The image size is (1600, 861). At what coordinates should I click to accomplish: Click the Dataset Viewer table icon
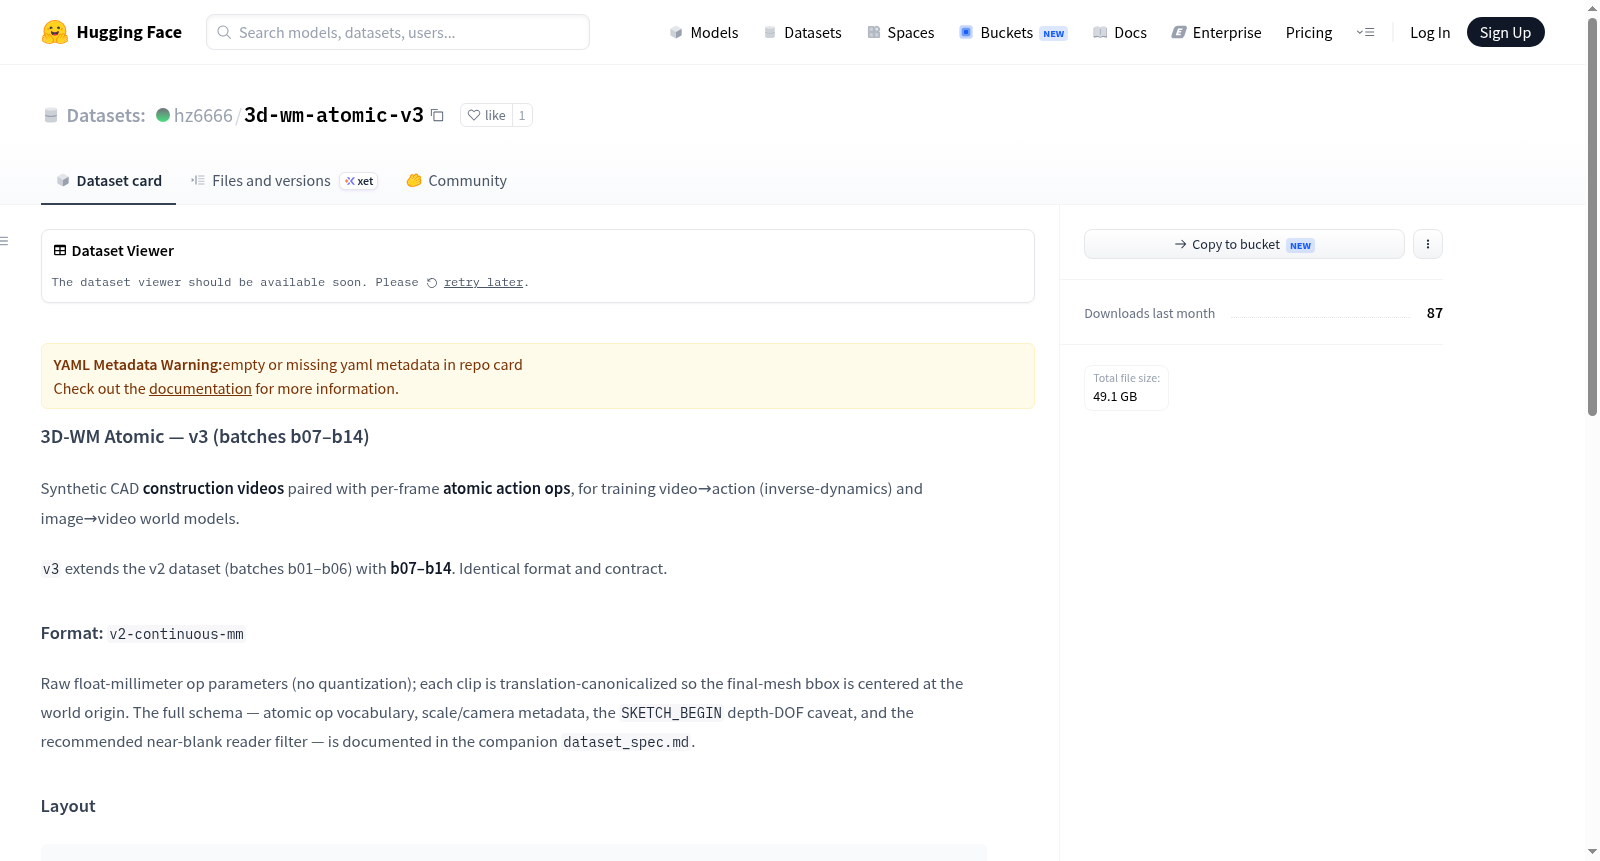tap(60, 250)
